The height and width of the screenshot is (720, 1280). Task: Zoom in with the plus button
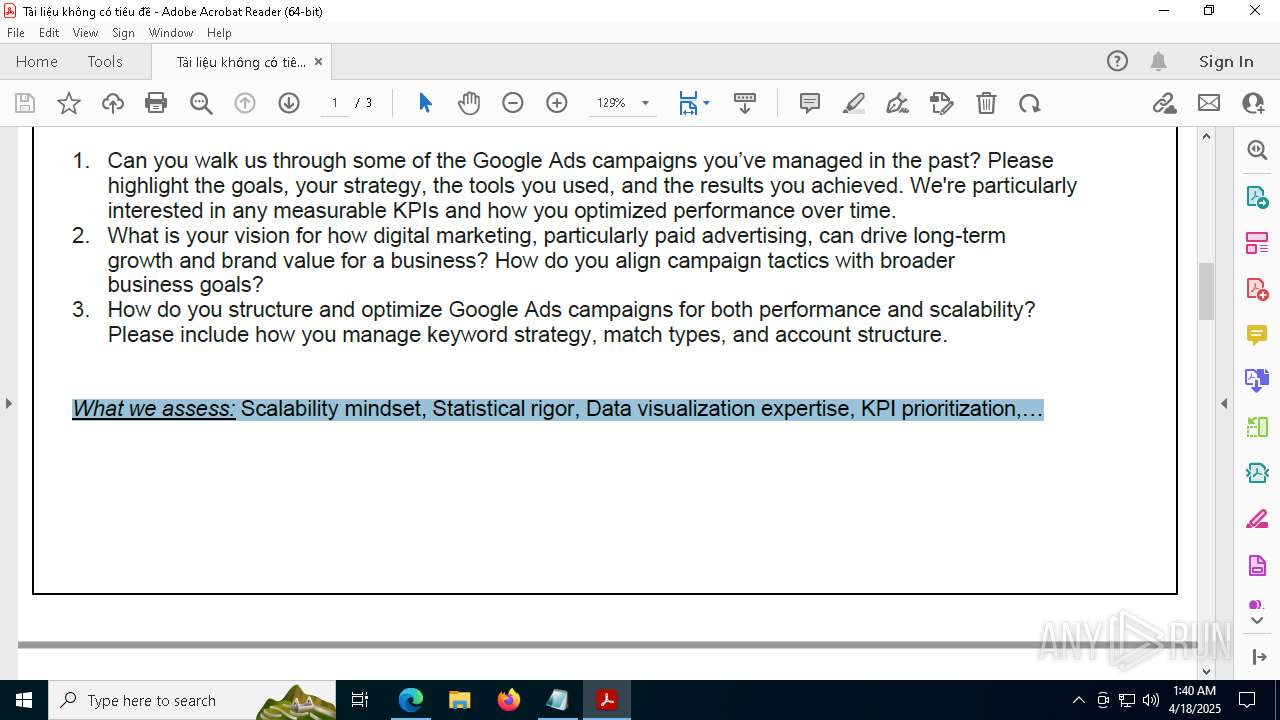(x=557, y=103)
